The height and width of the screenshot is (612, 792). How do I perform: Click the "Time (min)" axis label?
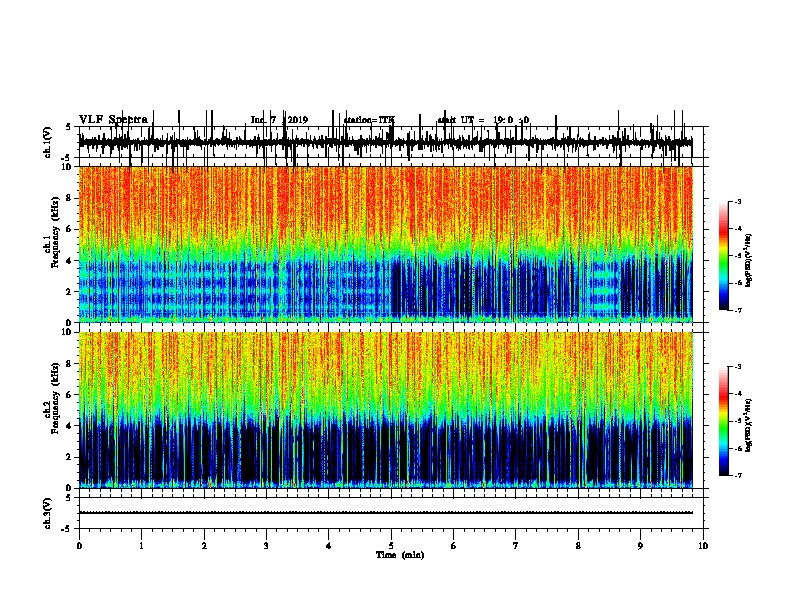[400, 555]
